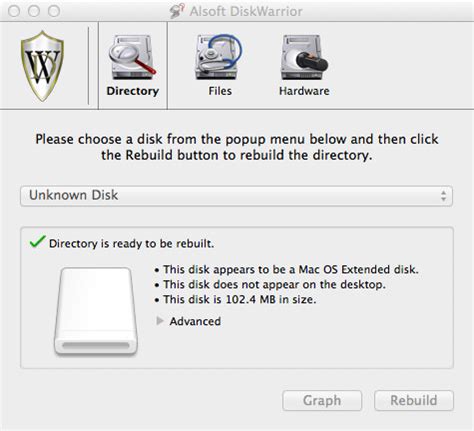Select the Directory magnifier disk icon

[x=132, y=57]
